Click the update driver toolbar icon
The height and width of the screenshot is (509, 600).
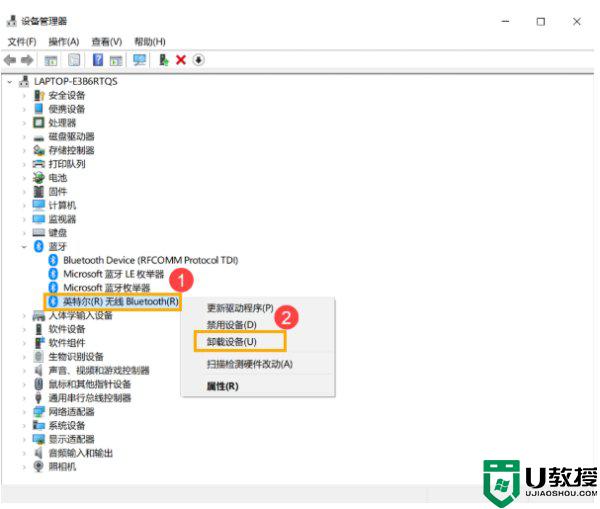tap(164, 60)
